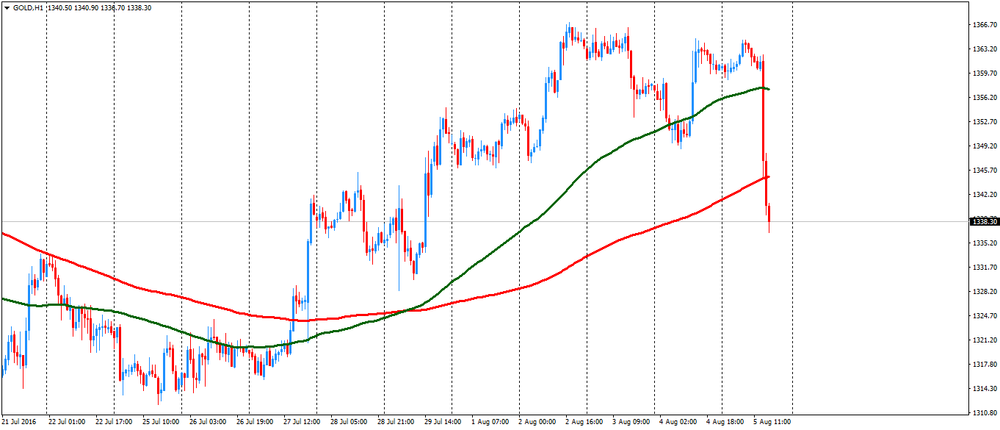
Task: Click the 5 Aug 11:00 time label
Action: coord(774,422)
